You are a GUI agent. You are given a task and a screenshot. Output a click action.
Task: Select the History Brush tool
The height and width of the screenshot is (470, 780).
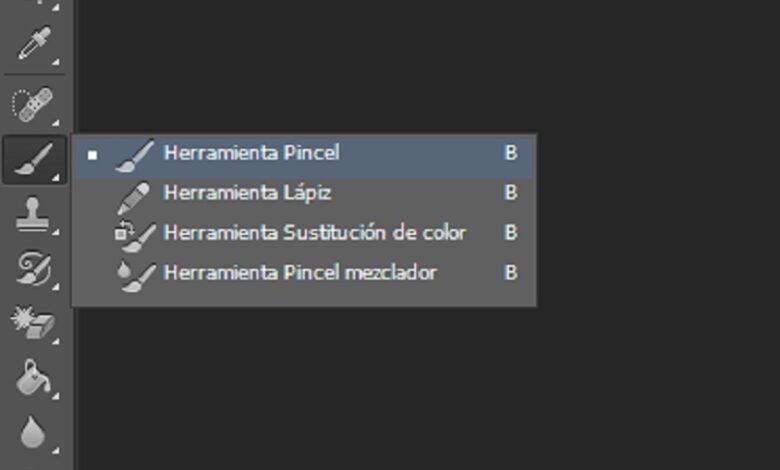[33, 268]
